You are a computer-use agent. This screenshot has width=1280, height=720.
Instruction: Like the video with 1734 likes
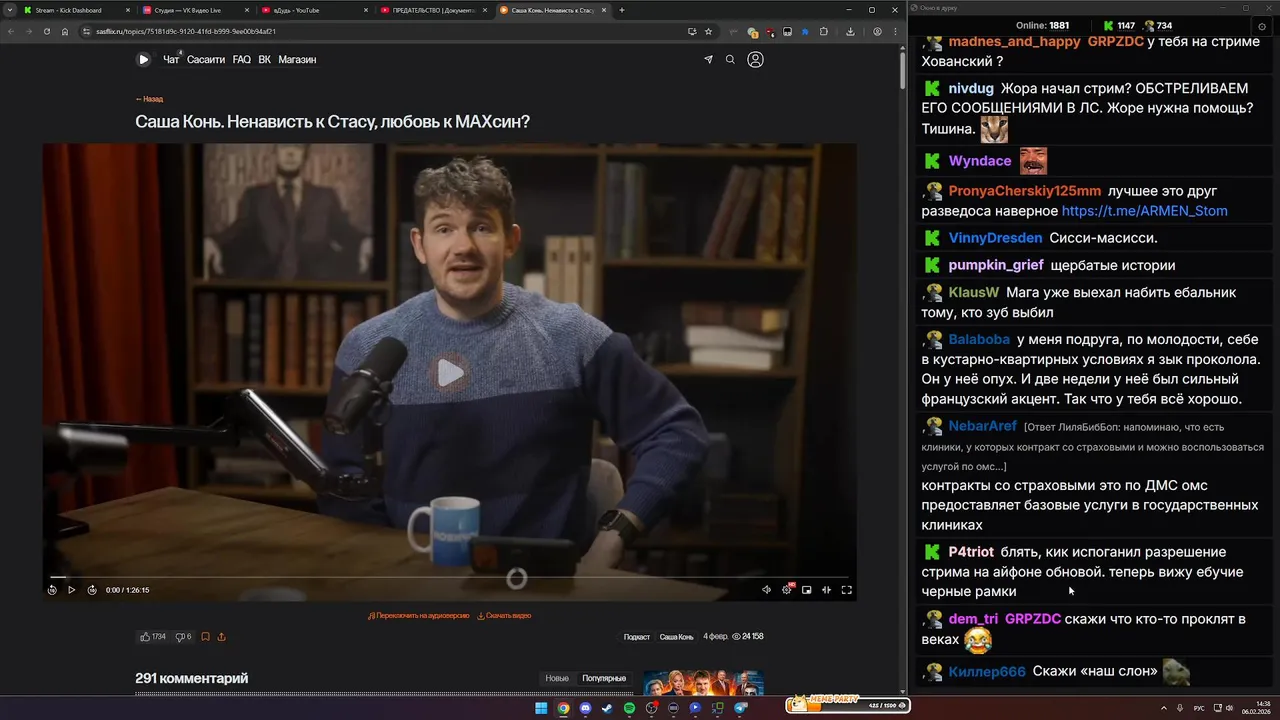pos(153,637)
